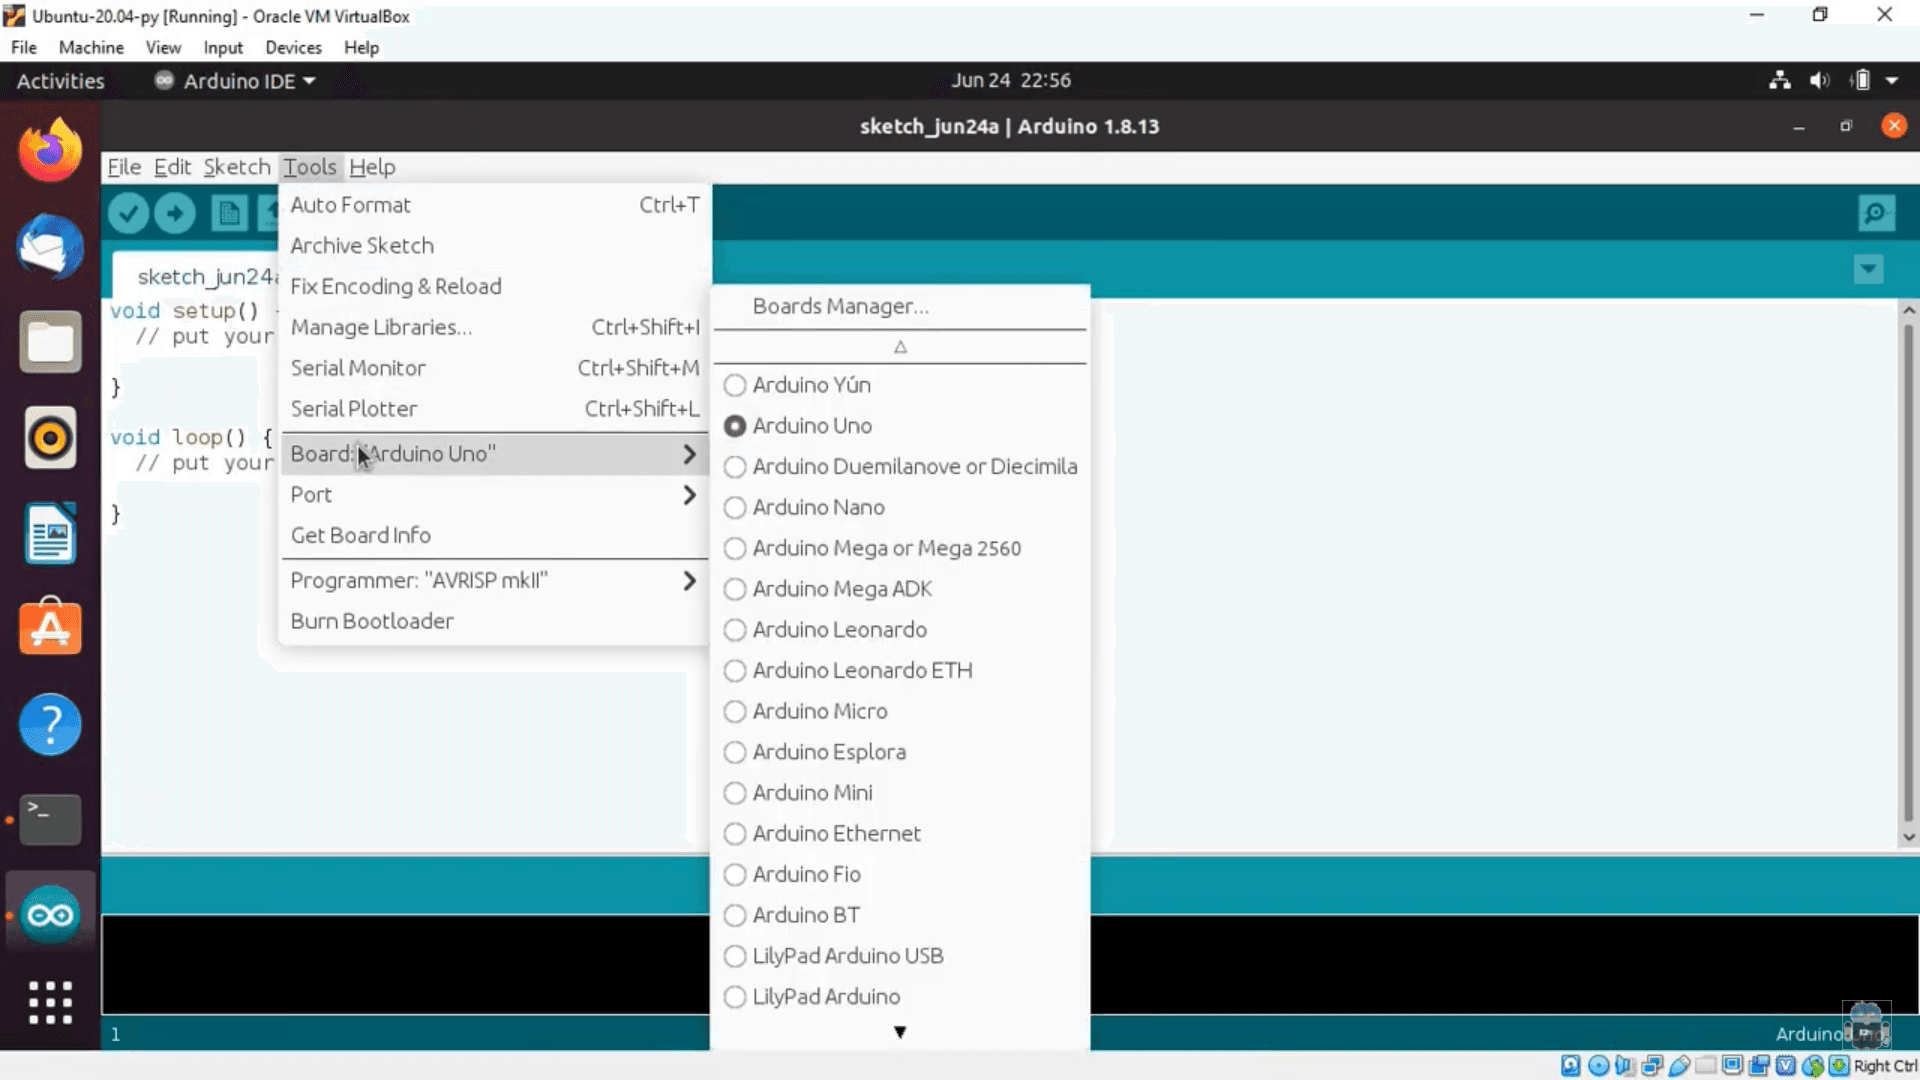Open the Arduino IDE app menu in top bar

[x=236, y=81]
